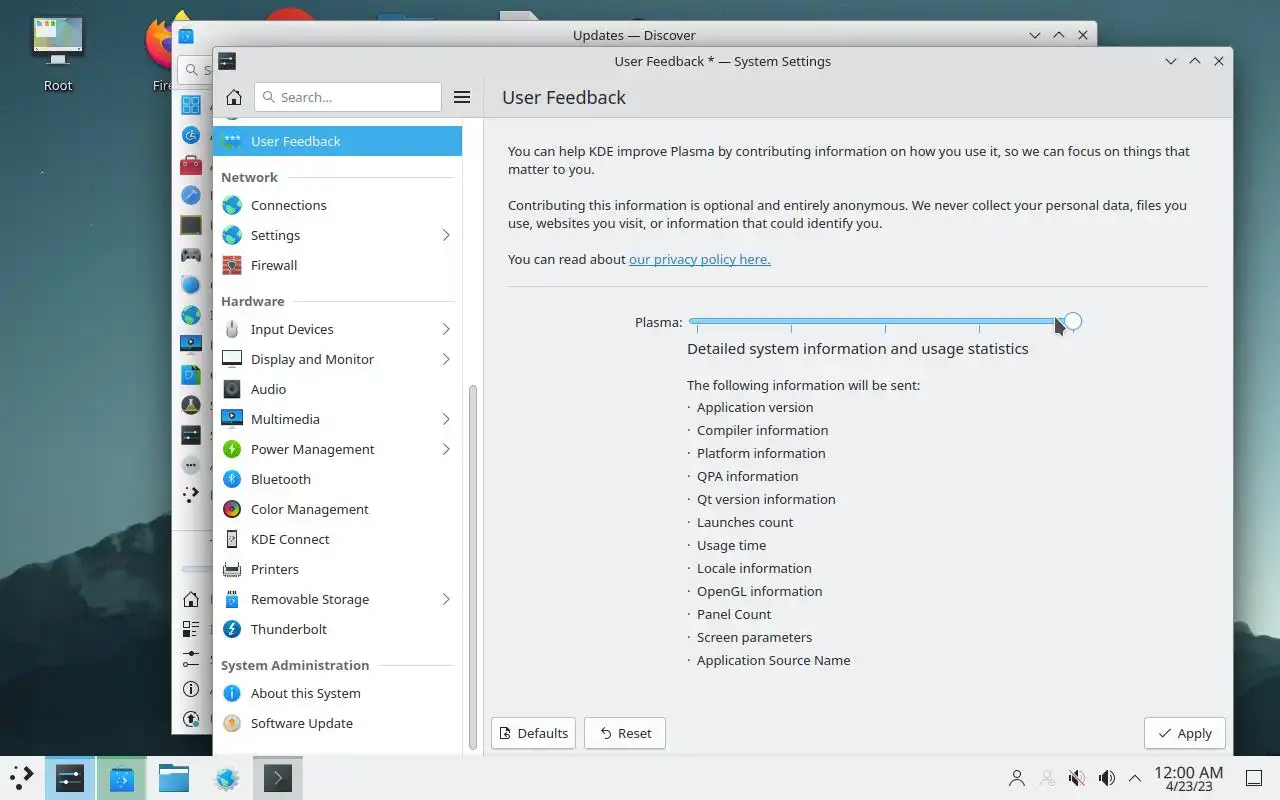Open the web browser globe in taskbar
1280x800 pixels.
click(227, 777)
